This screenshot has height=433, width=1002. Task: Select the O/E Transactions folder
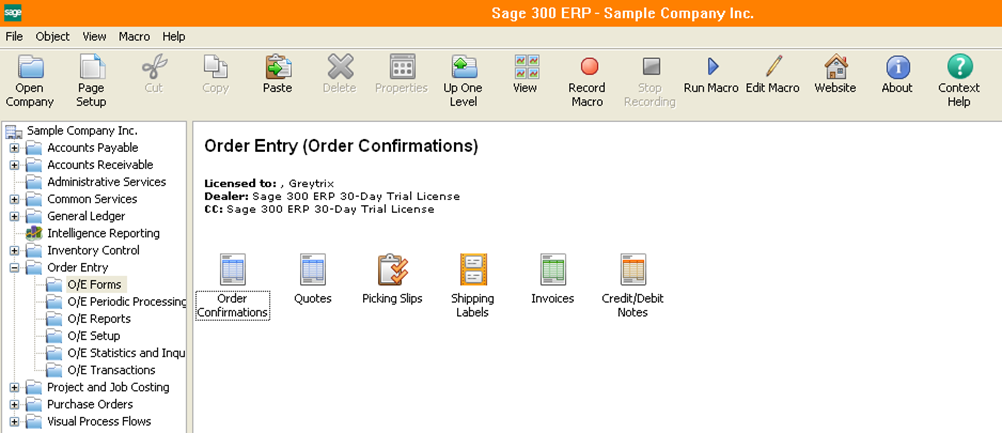coord(111,370)
